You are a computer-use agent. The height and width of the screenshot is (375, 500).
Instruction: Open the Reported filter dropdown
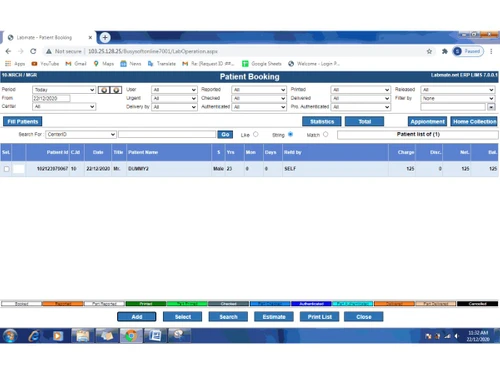pos(259,90)
